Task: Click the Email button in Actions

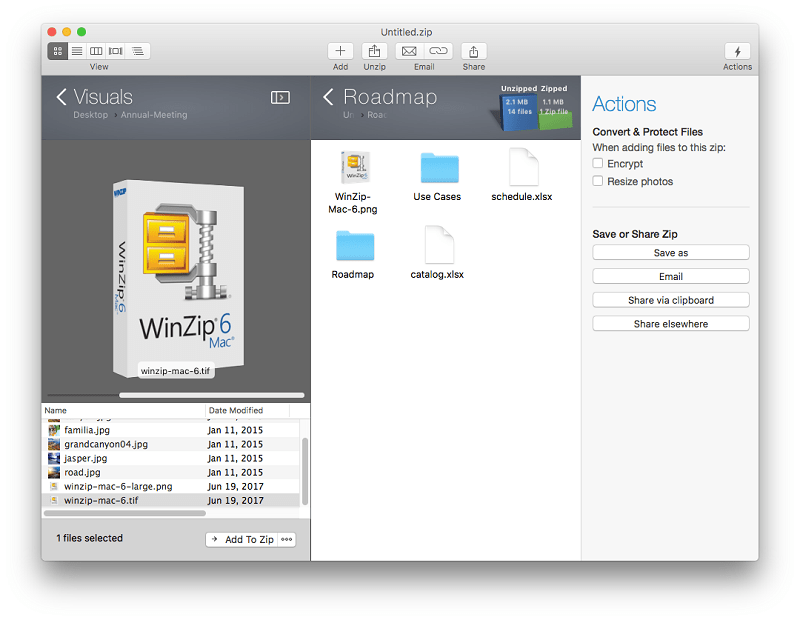Action: click(x=670, y=276)
